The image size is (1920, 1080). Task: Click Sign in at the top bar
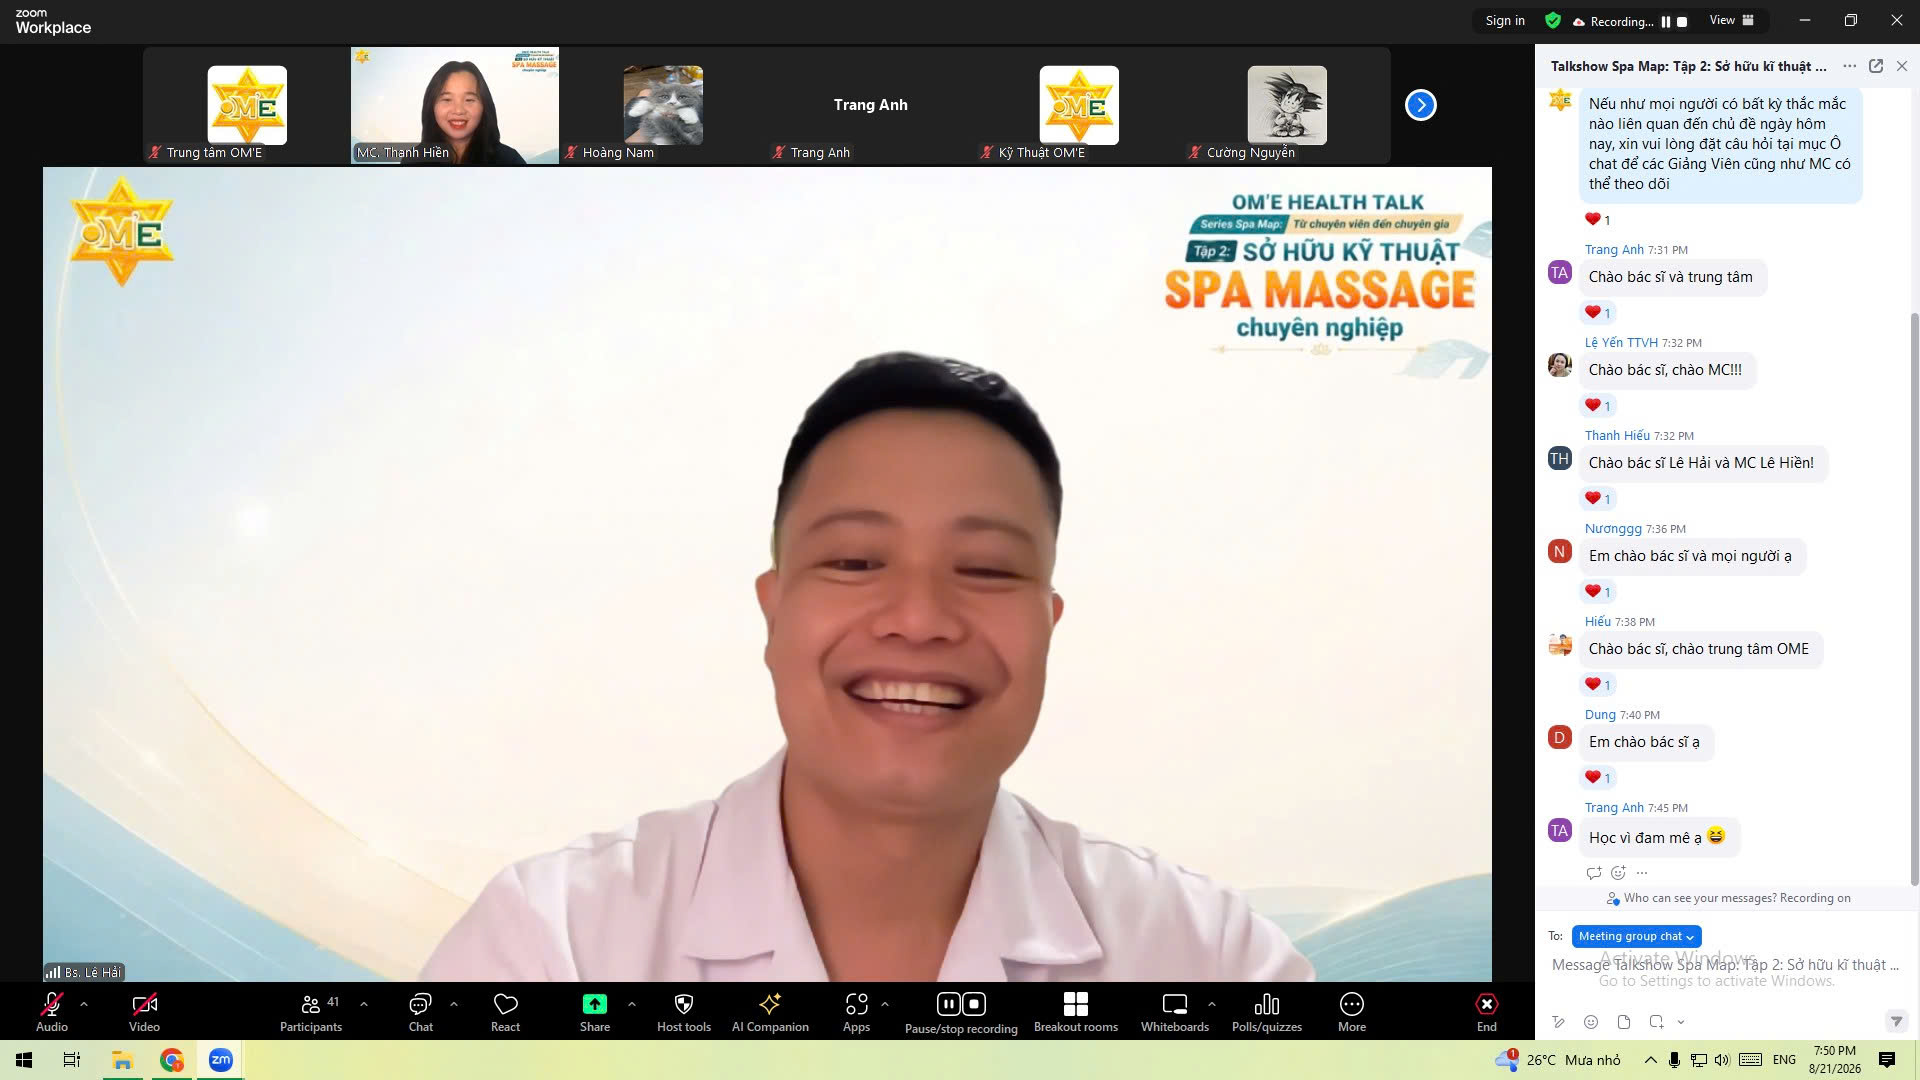click(1505, 21)
